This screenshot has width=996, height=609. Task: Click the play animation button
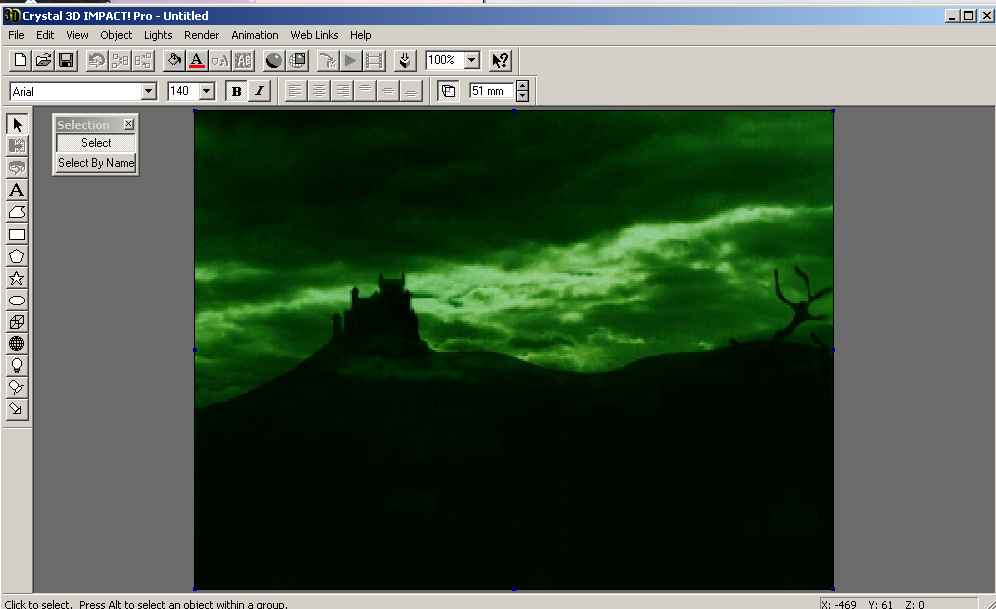pyautogui.click(x=350, y=60)
